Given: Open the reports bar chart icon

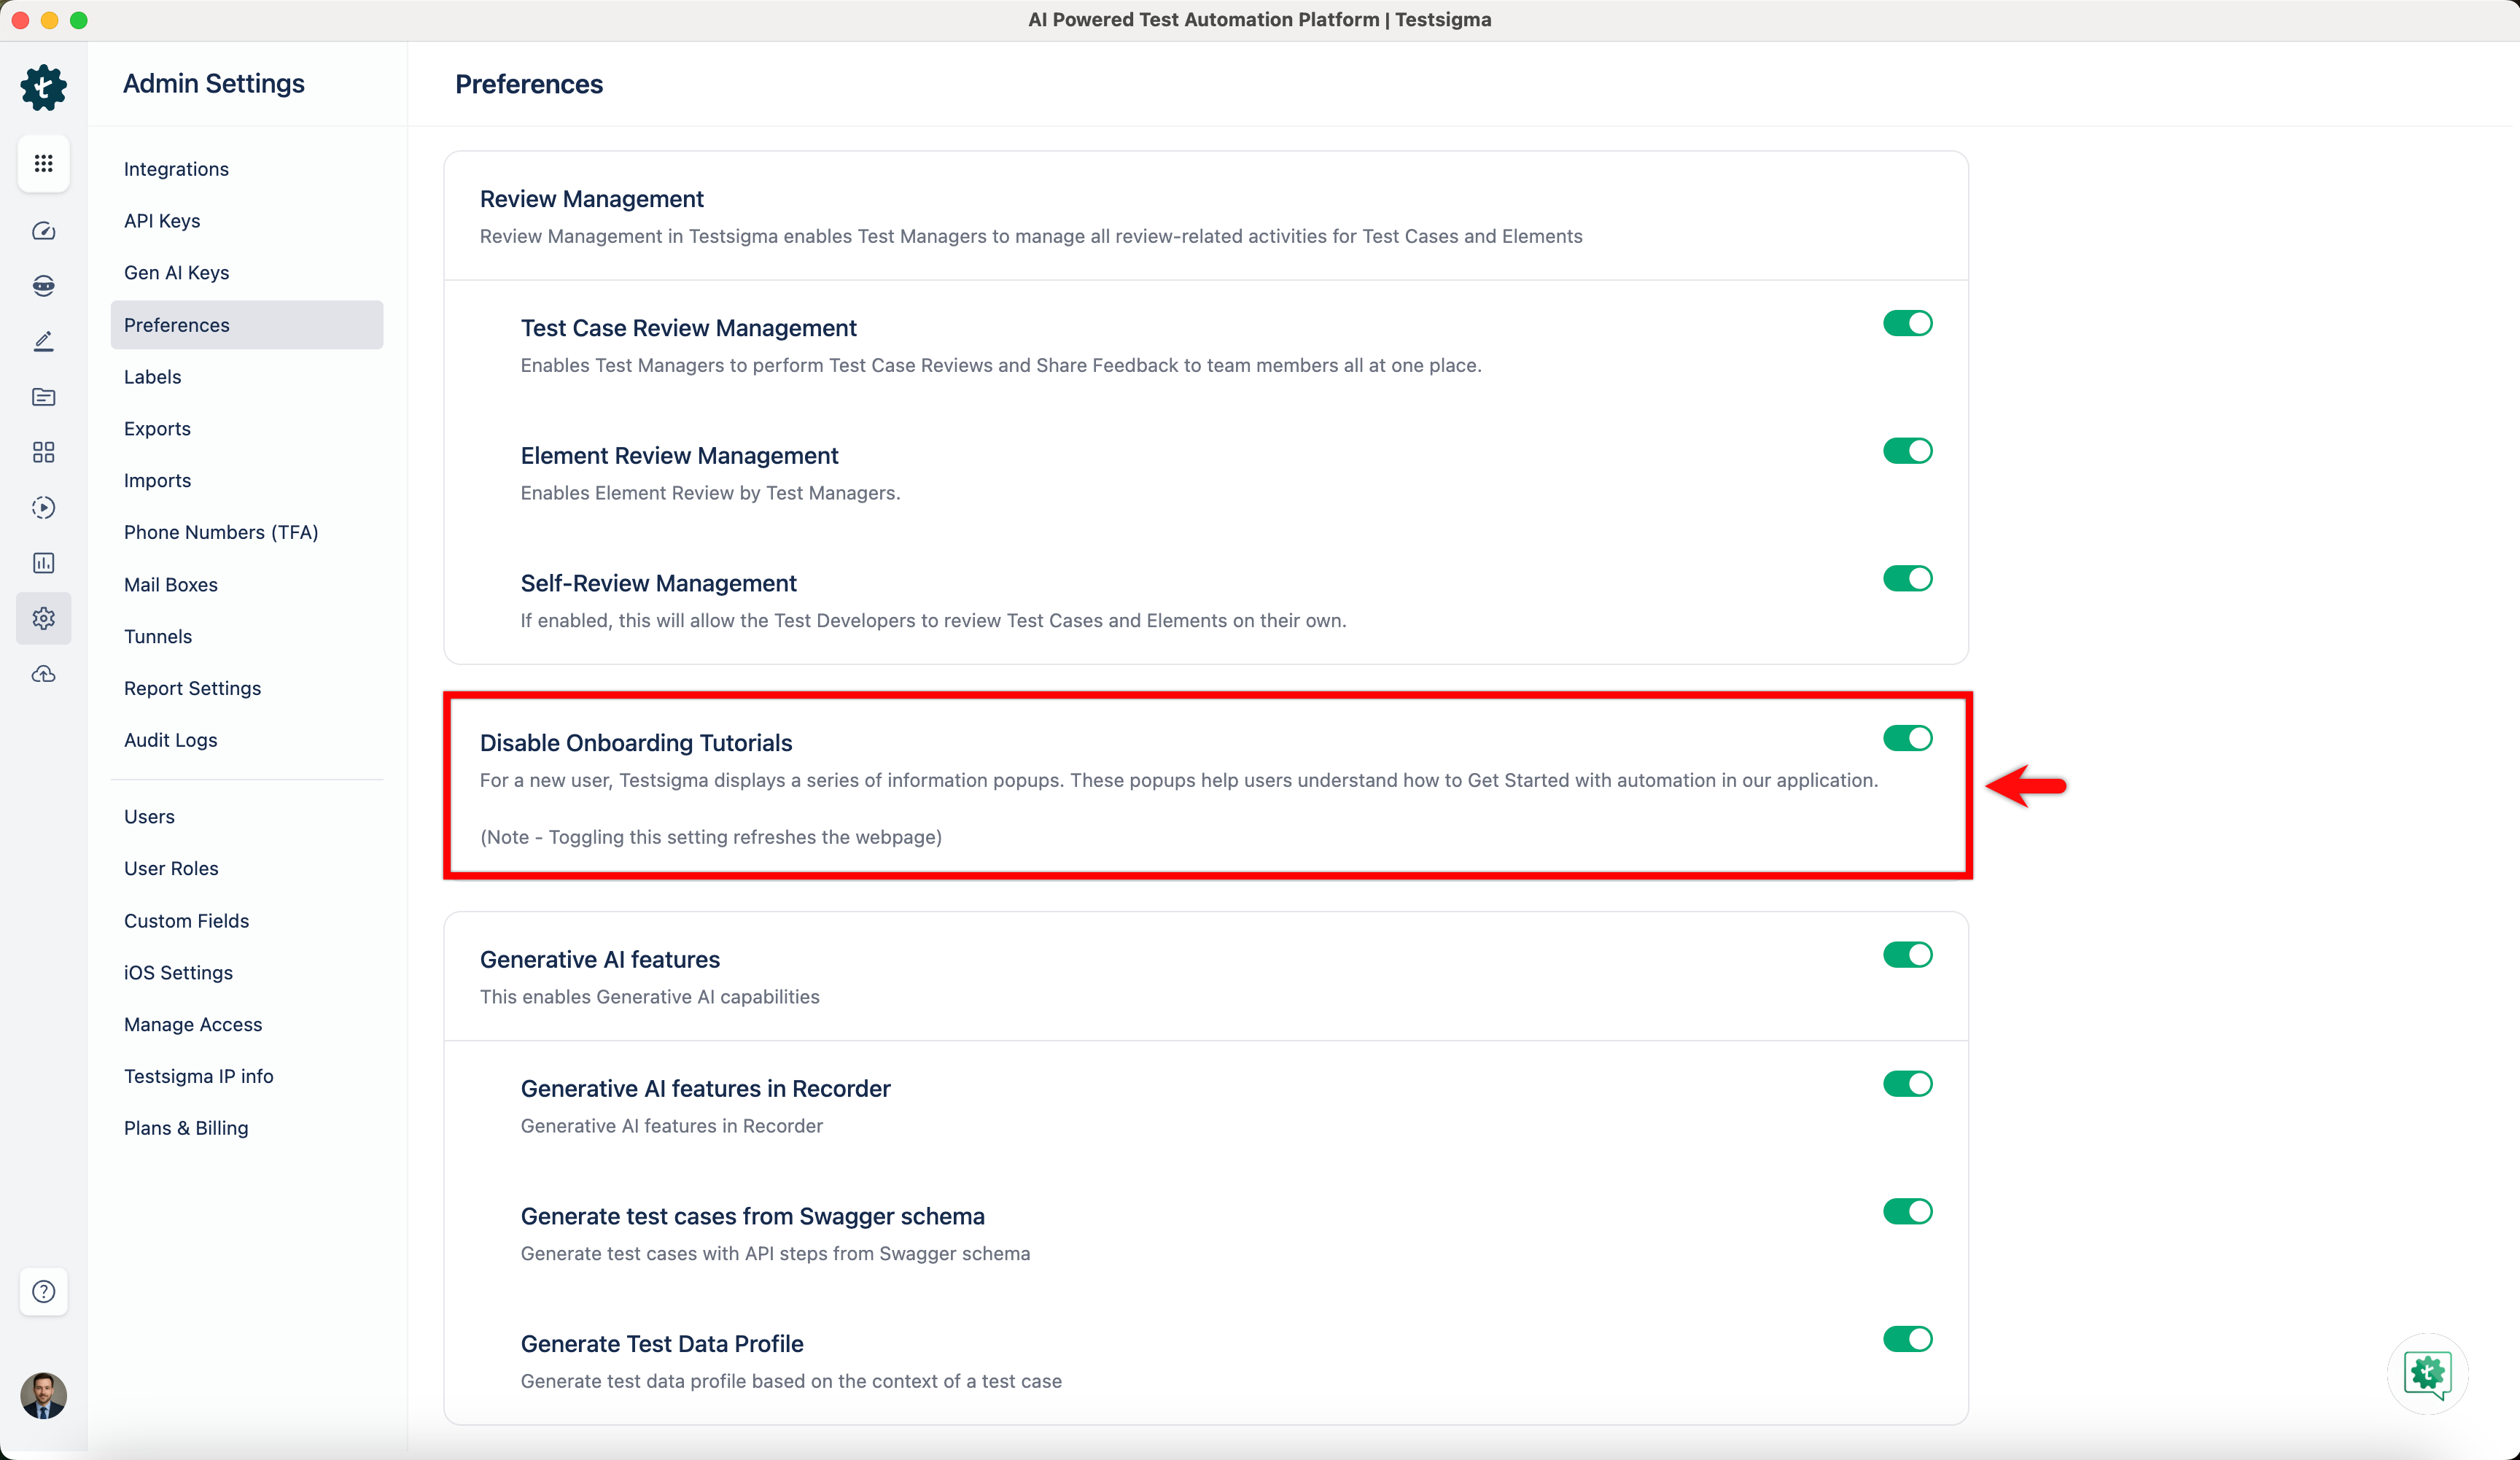Looking at the screenshot, I should (43, 562).
